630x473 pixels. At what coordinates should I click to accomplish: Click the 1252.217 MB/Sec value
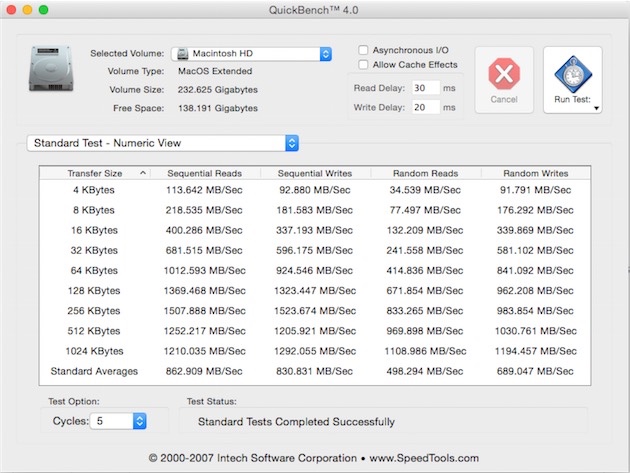[205, 331]
